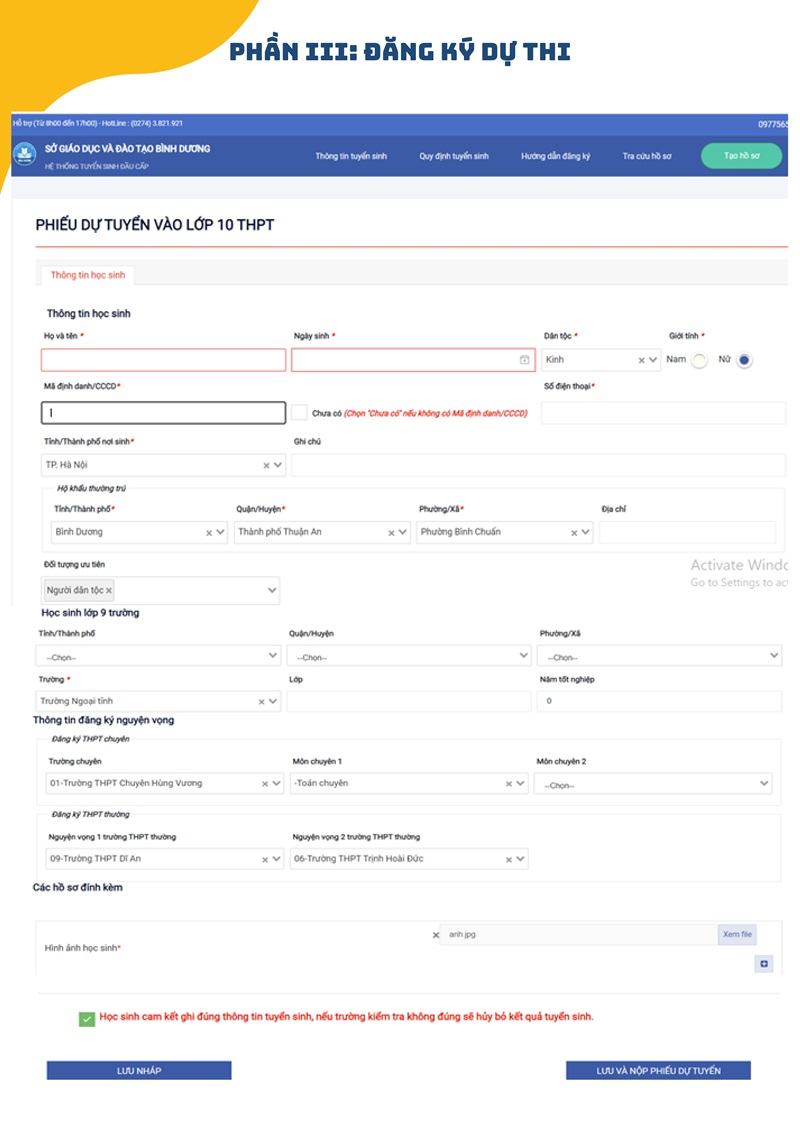Select the Nữ gender radio button

pos(744,360)
